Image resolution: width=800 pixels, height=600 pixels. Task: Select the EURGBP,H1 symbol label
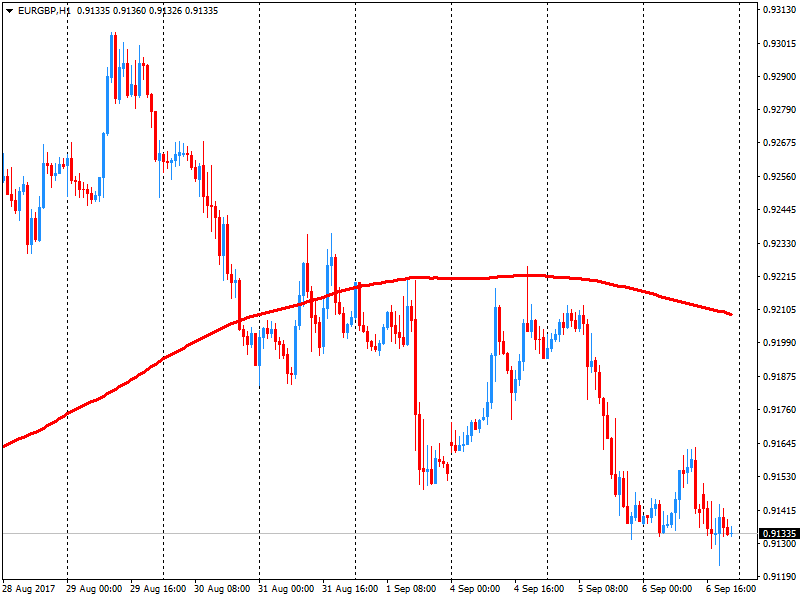point(44,11)
